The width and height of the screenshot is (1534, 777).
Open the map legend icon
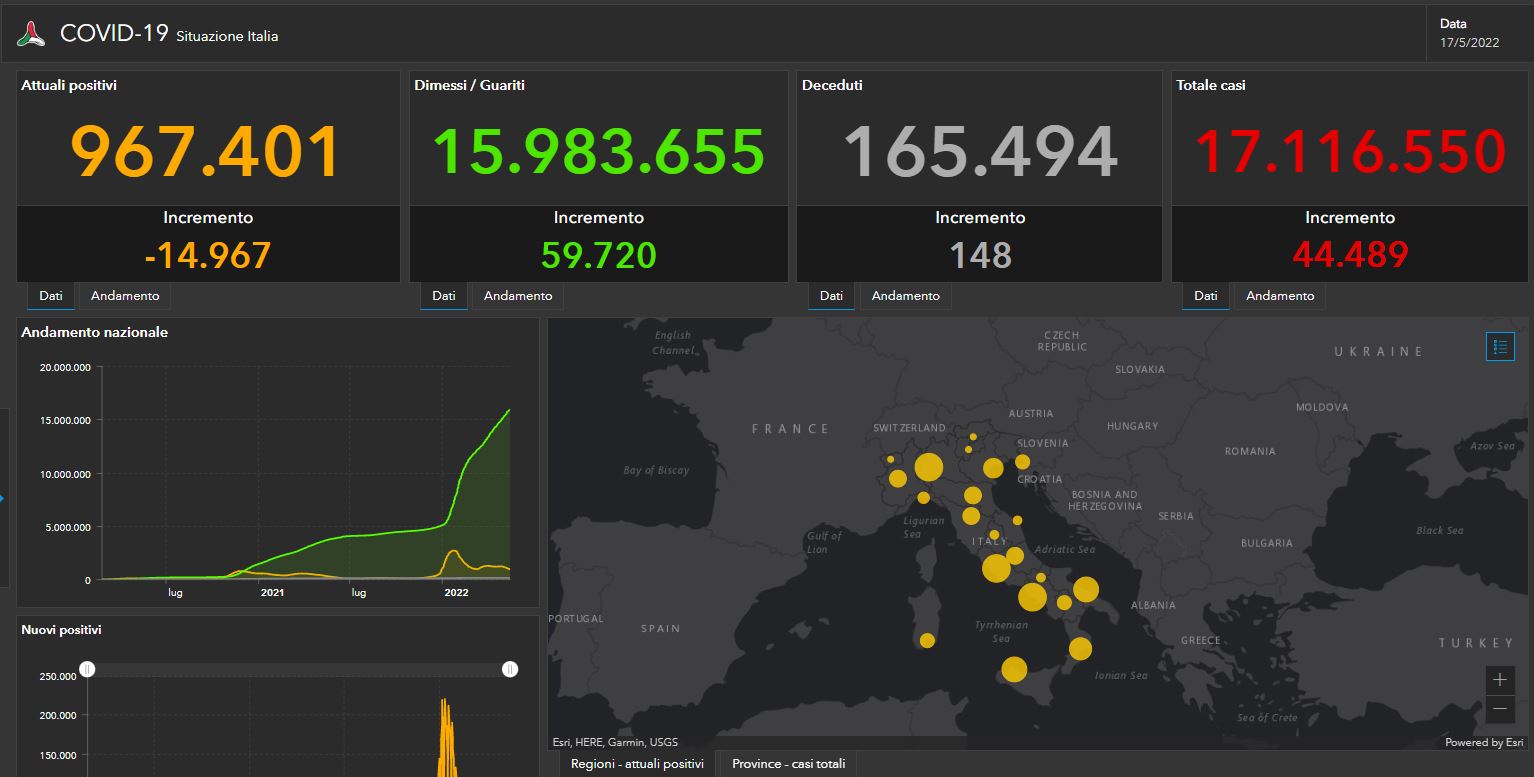coord(1500,347)
